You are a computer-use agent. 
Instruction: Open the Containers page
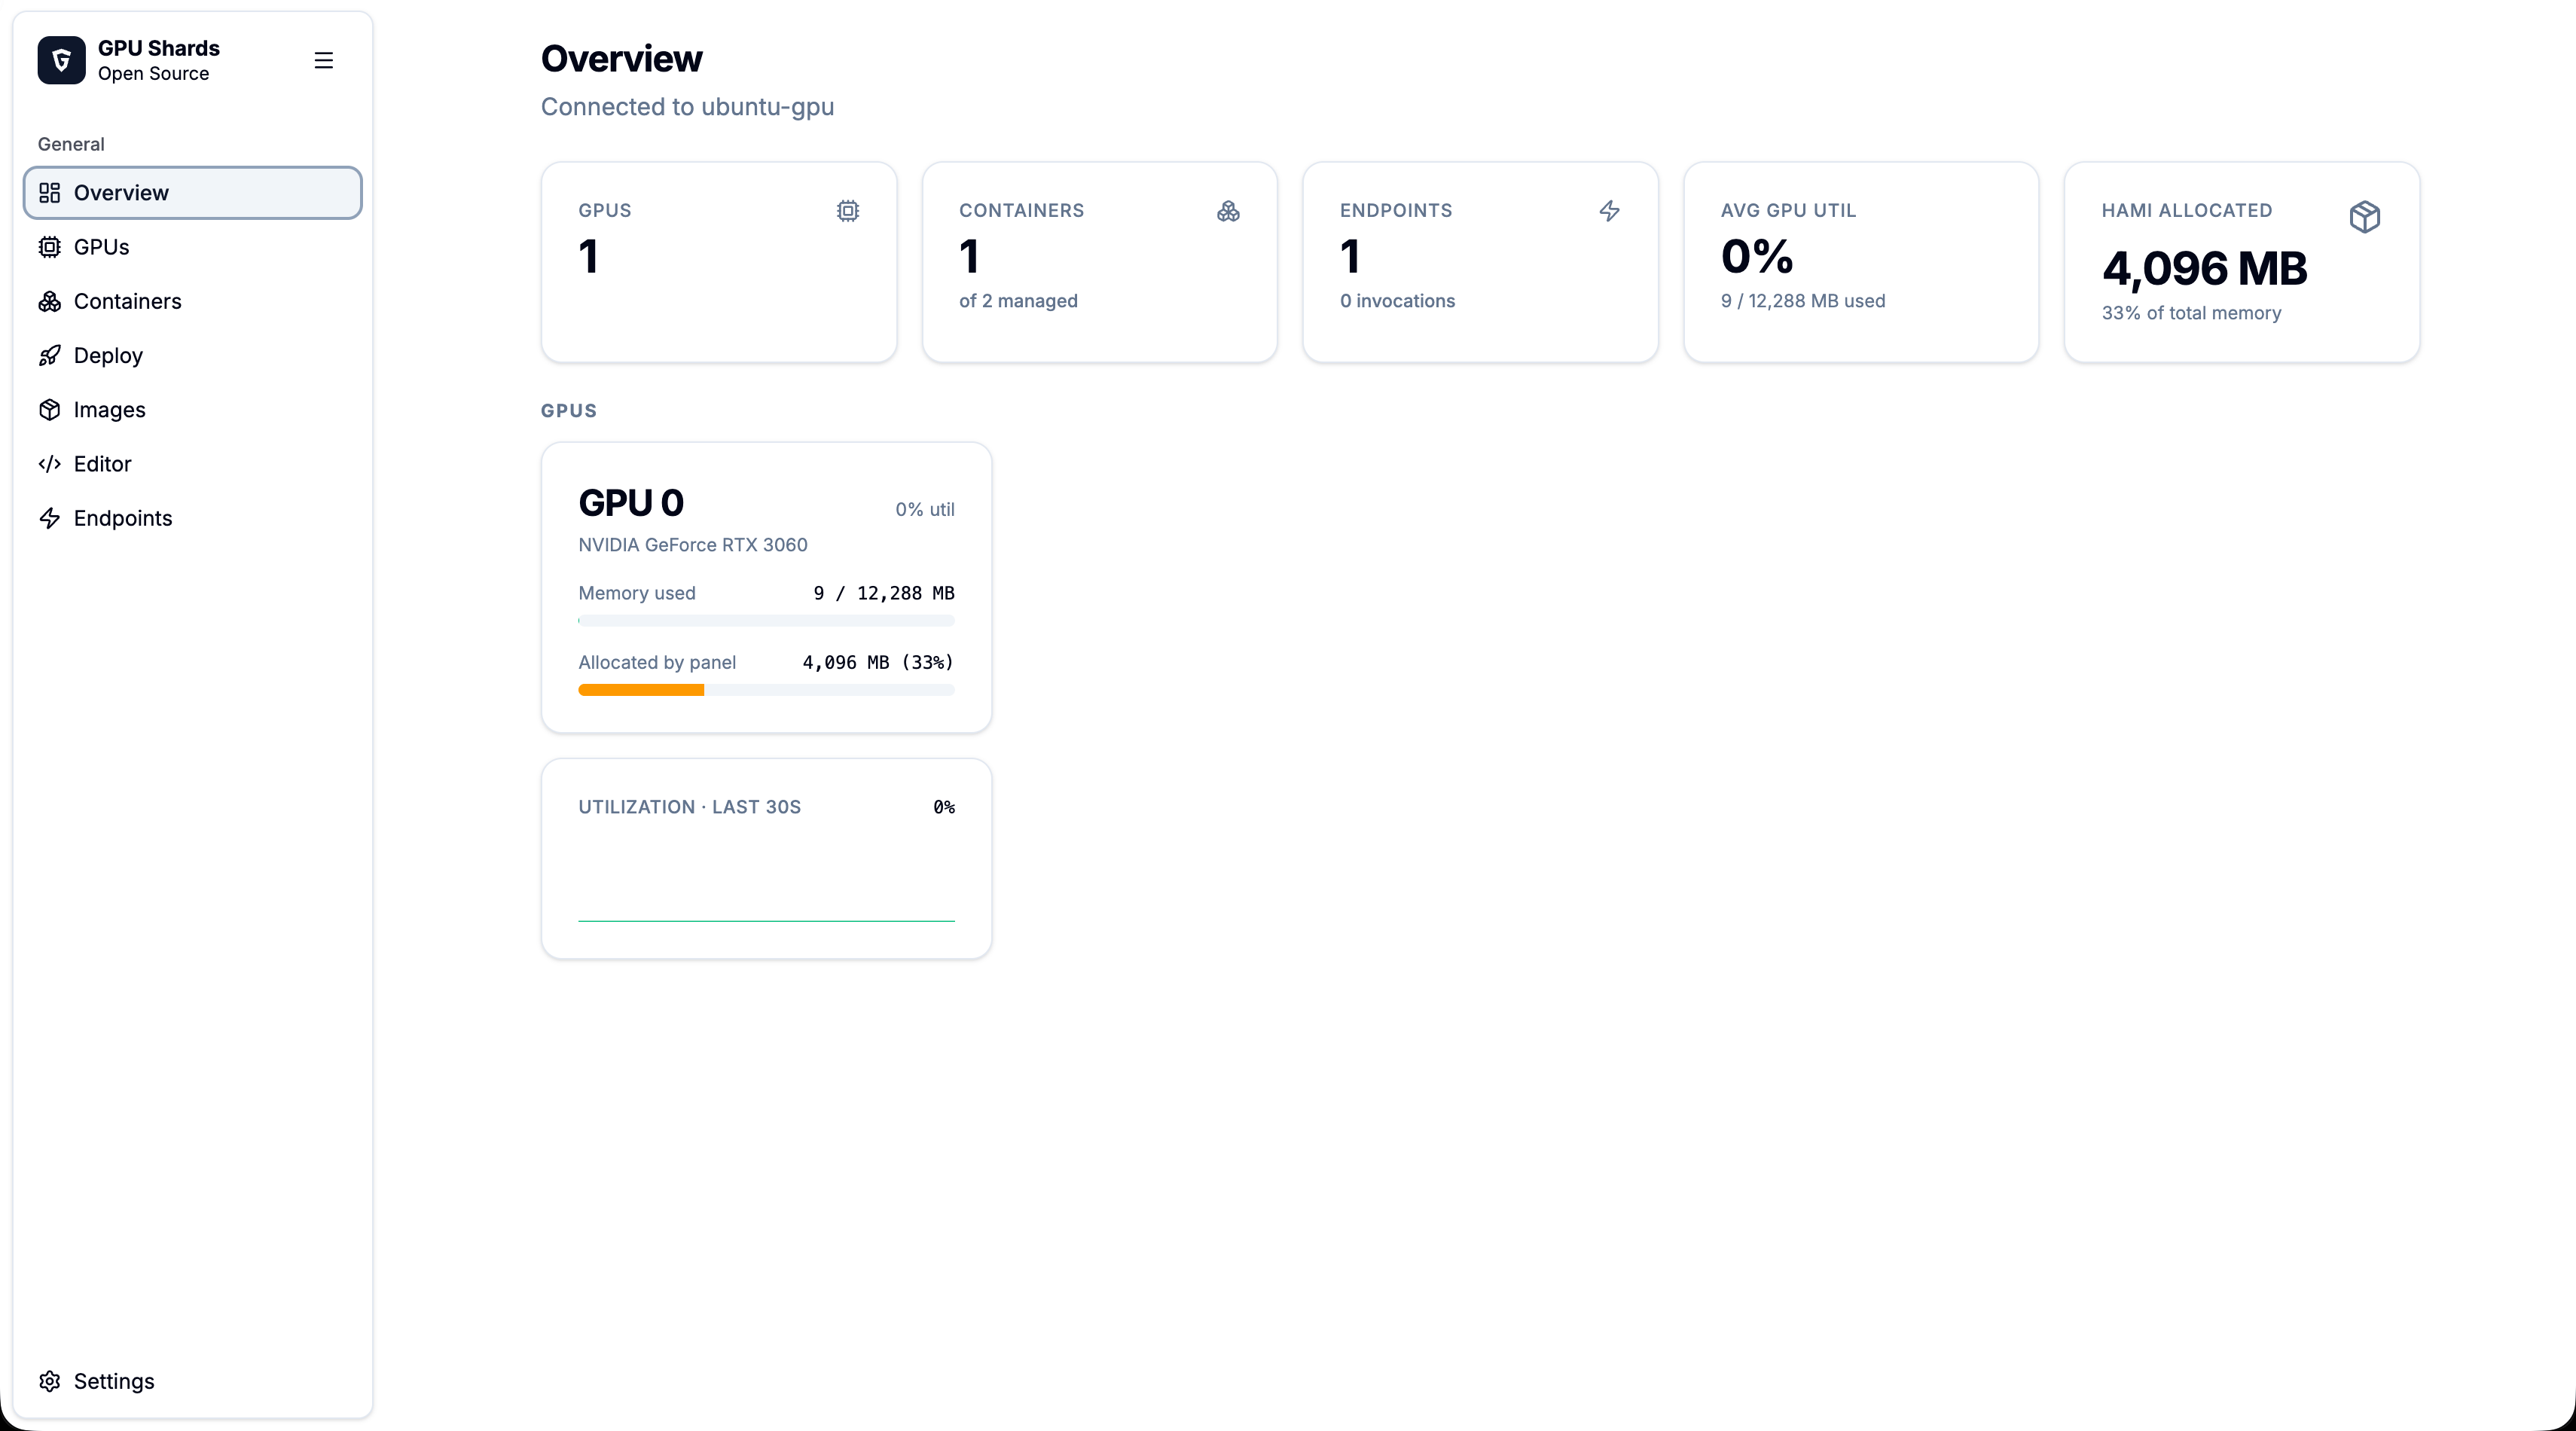pos(193,301)
